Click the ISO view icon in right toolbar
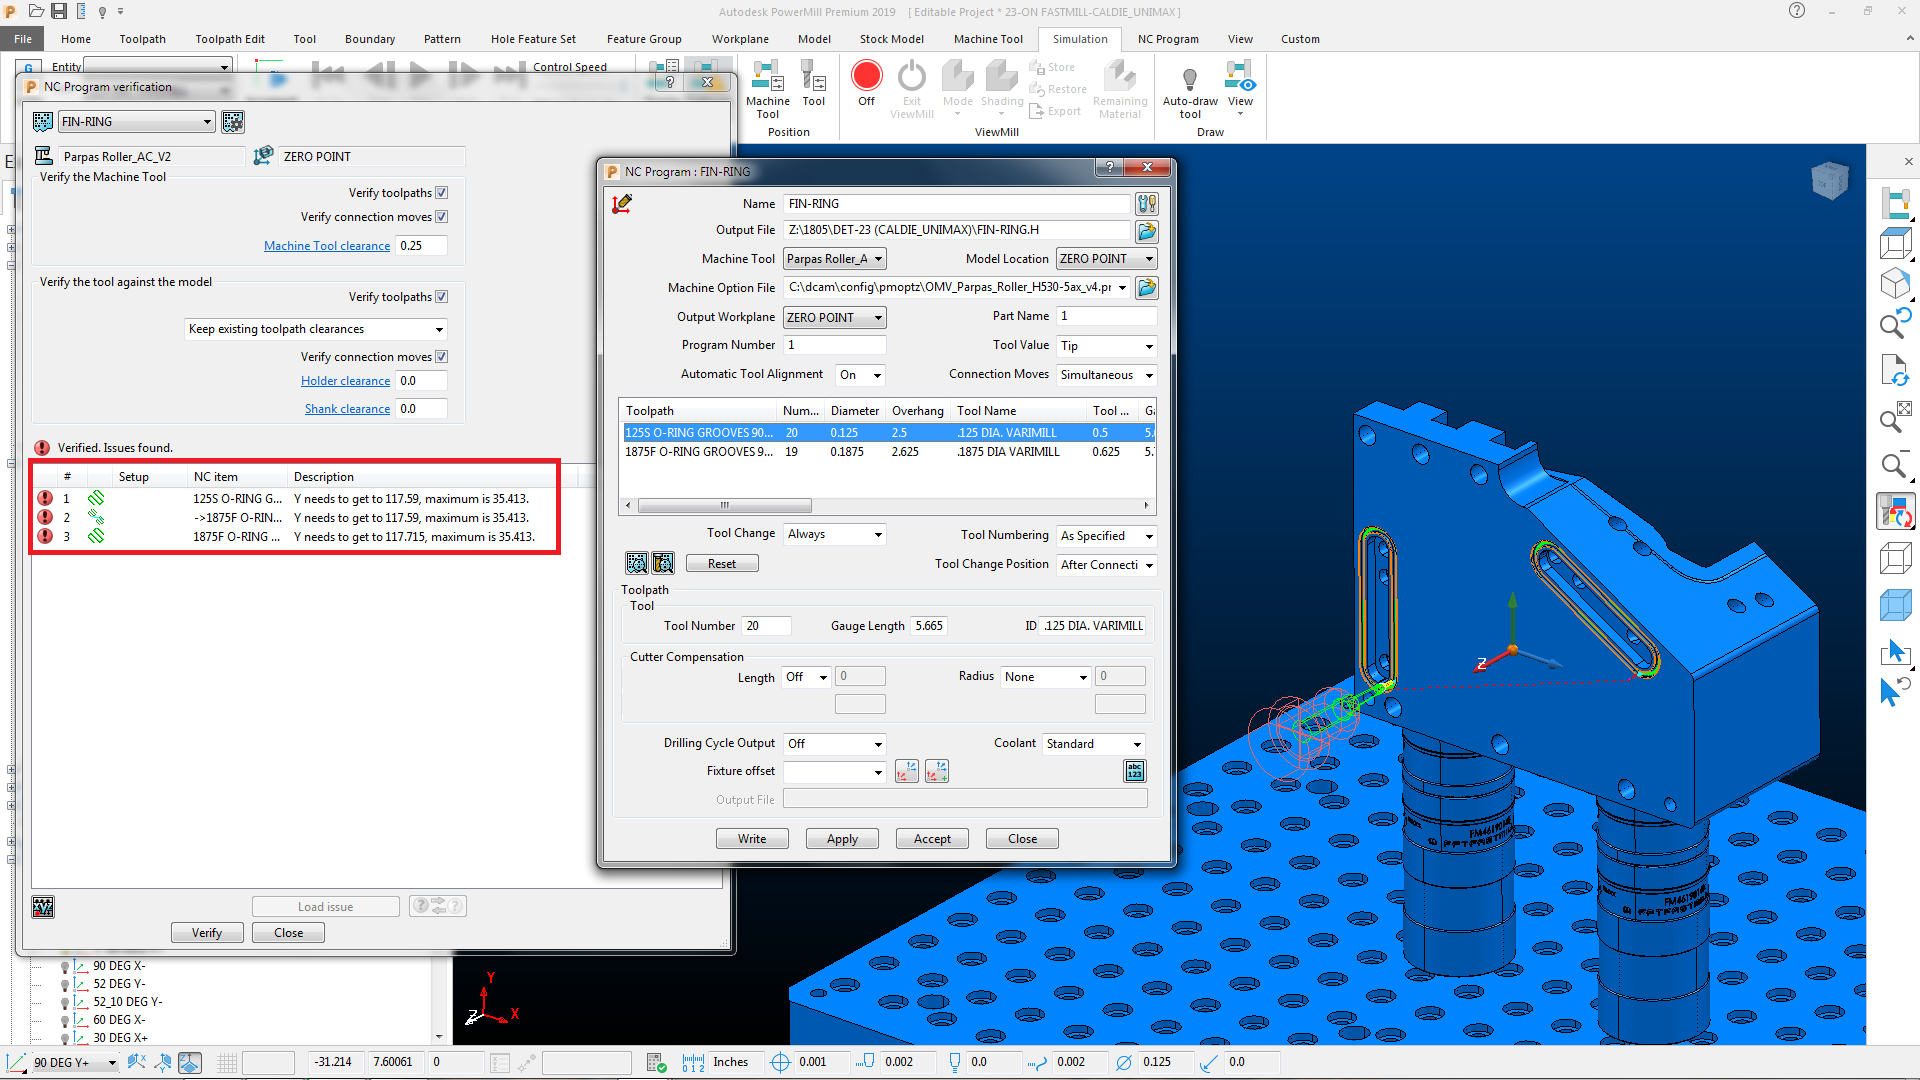 pyautogui.click(x=1895, y=284)
